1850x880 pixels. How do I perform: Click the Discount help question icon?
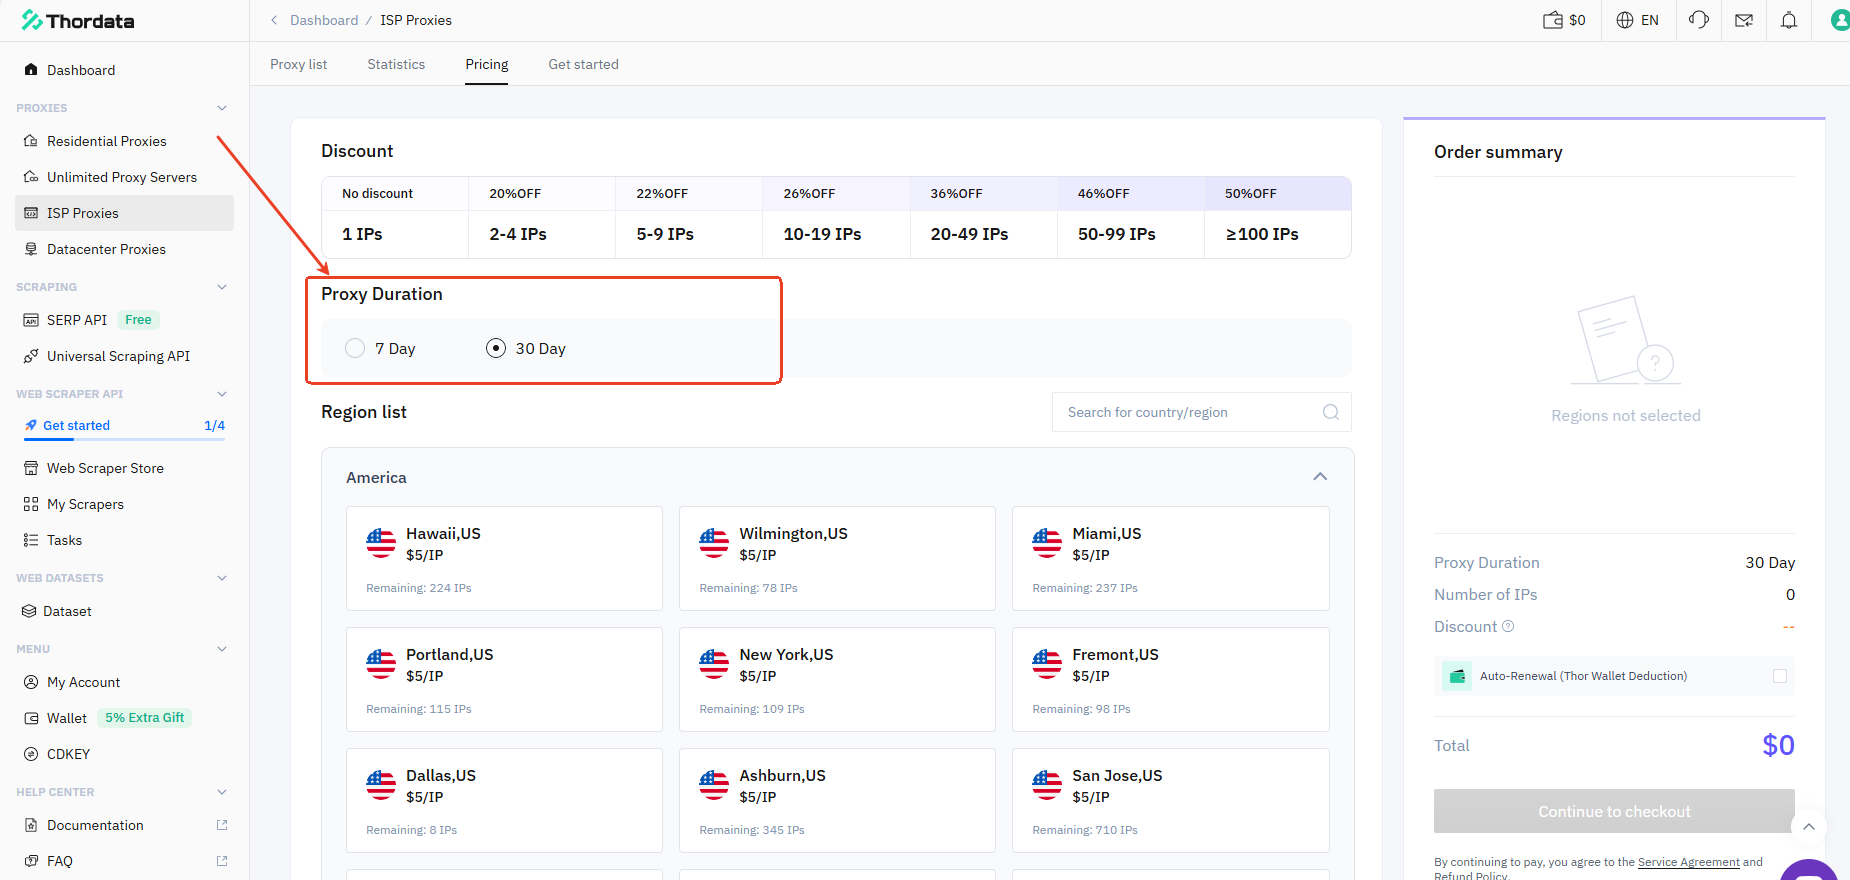1508,626
